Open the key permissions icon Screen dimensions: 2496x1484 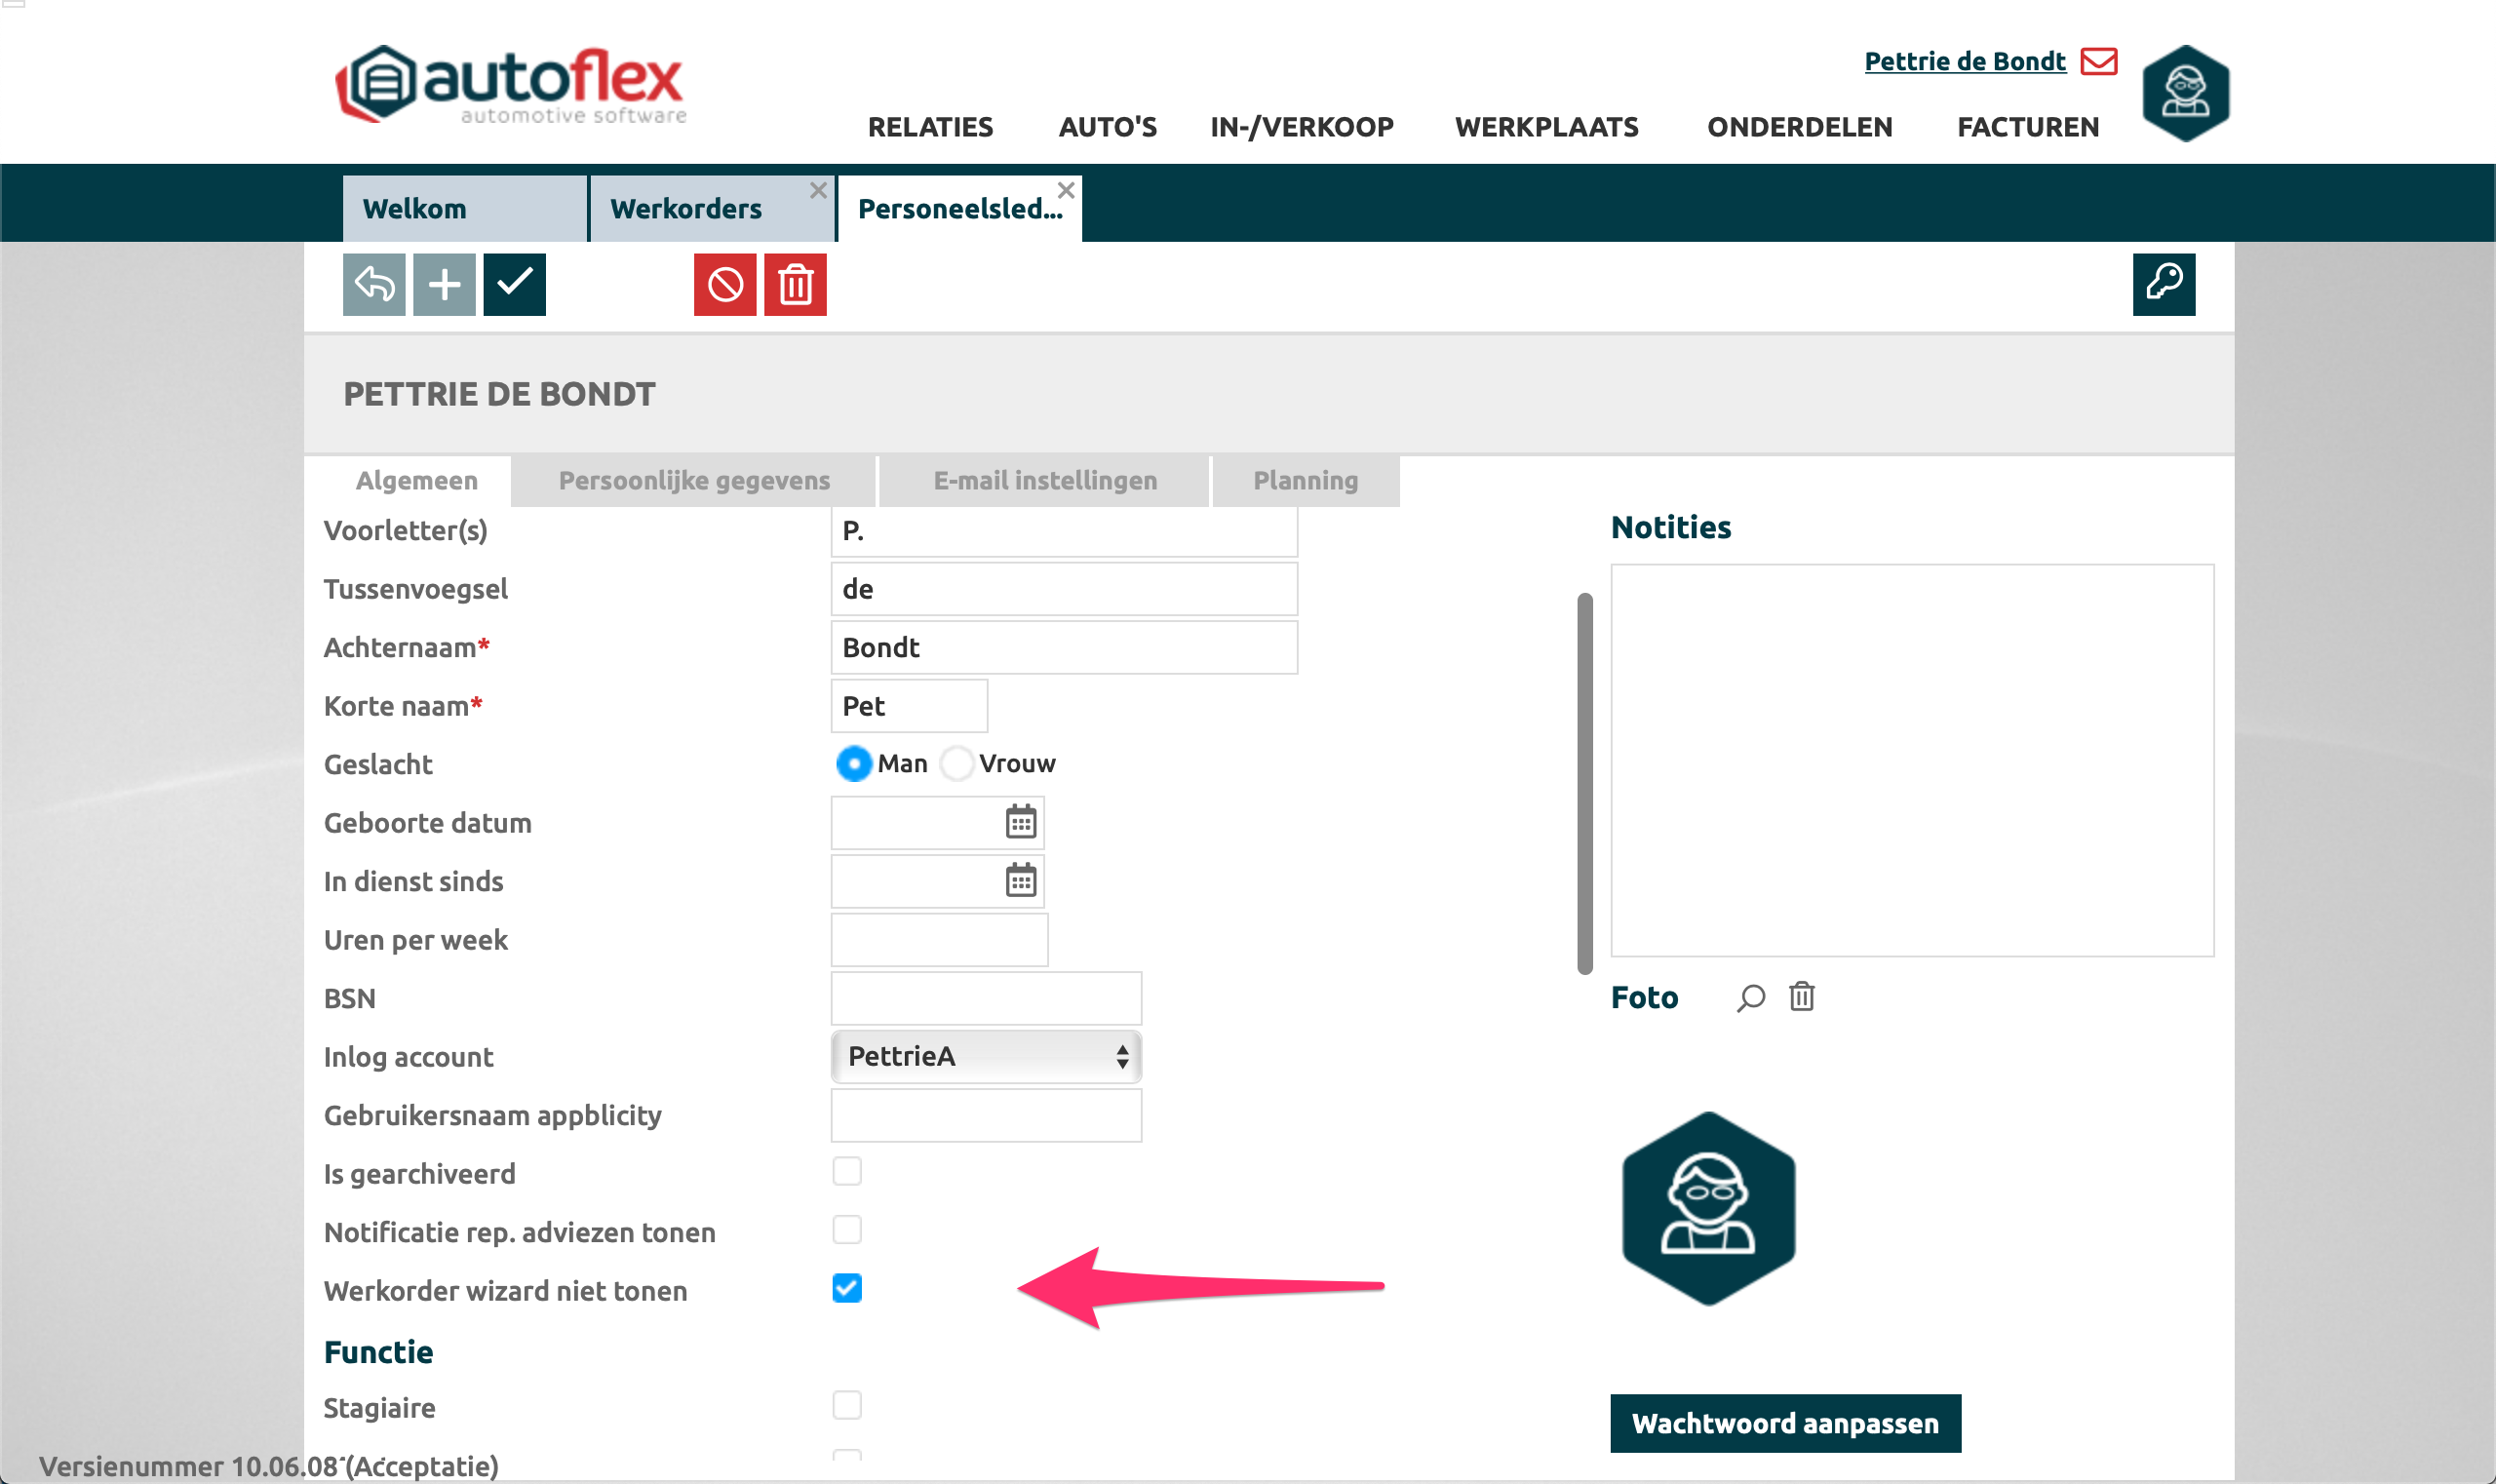pos(2163,285)
